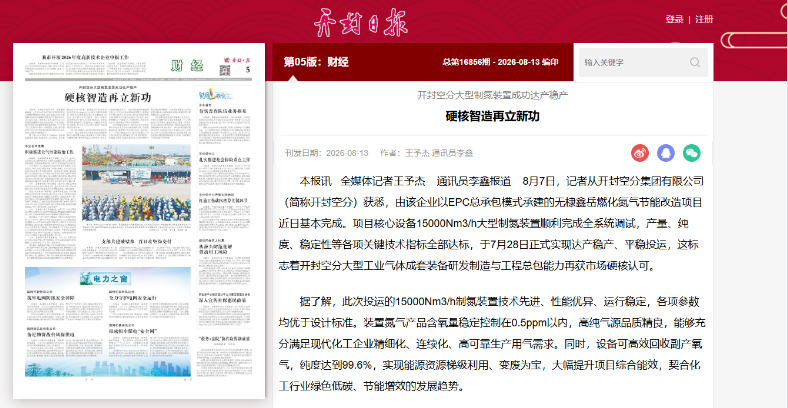
Task: Select the 第05版：财经 tab
Action: (316, 62)
